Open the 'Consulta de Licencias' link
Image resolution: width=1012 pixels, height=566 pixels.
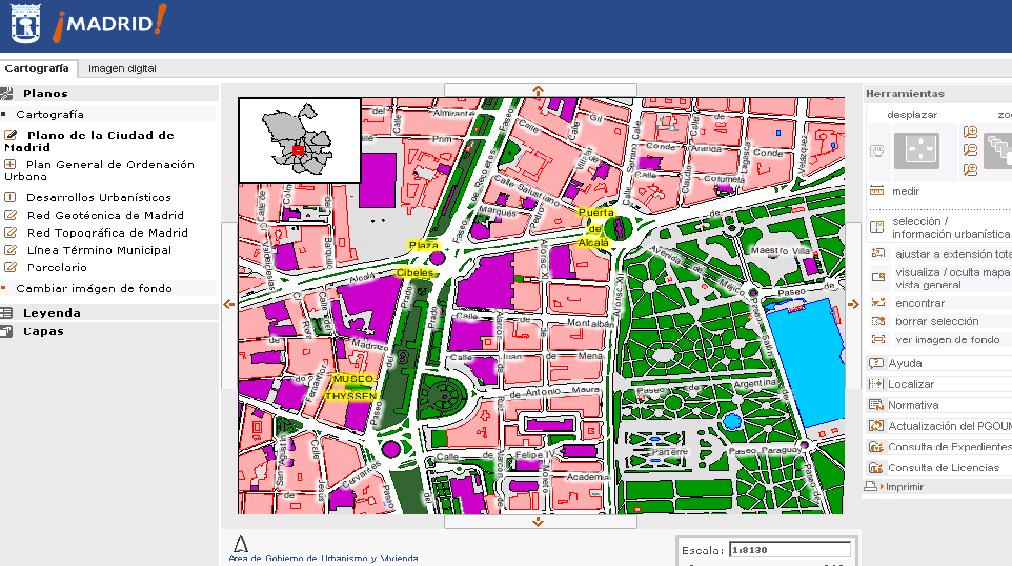943,467
